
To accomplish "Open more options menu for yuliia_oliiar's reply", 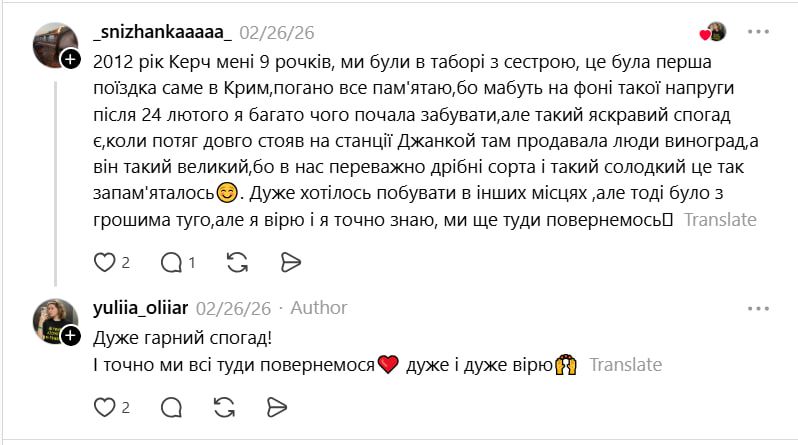I will click(x=760, y=307).
